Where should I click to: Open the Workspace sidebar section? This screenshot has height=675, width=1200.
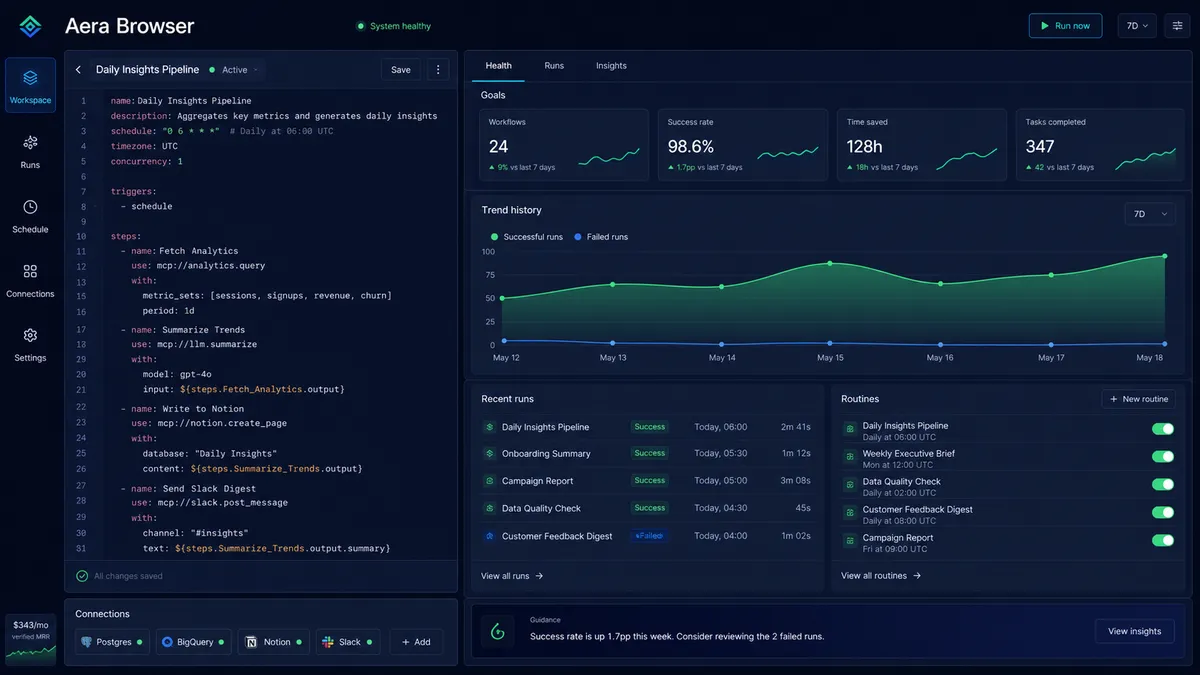tap(30, 86)
